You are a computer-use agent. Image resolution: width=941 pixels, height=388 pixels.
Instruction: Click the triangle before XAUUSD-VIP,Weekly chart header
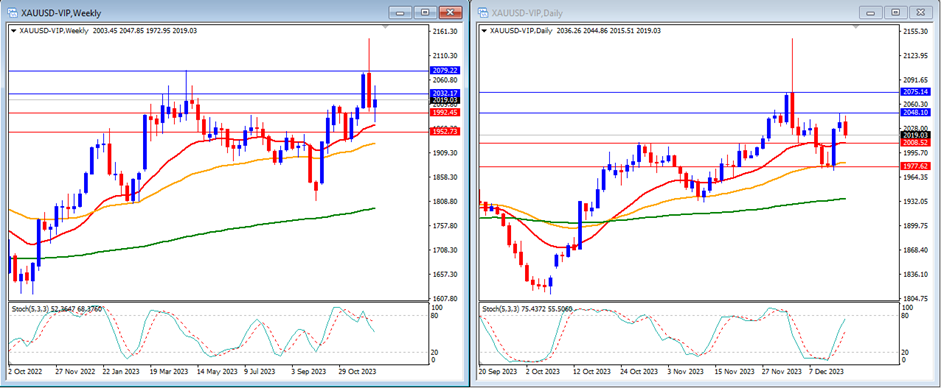(13, 31)
